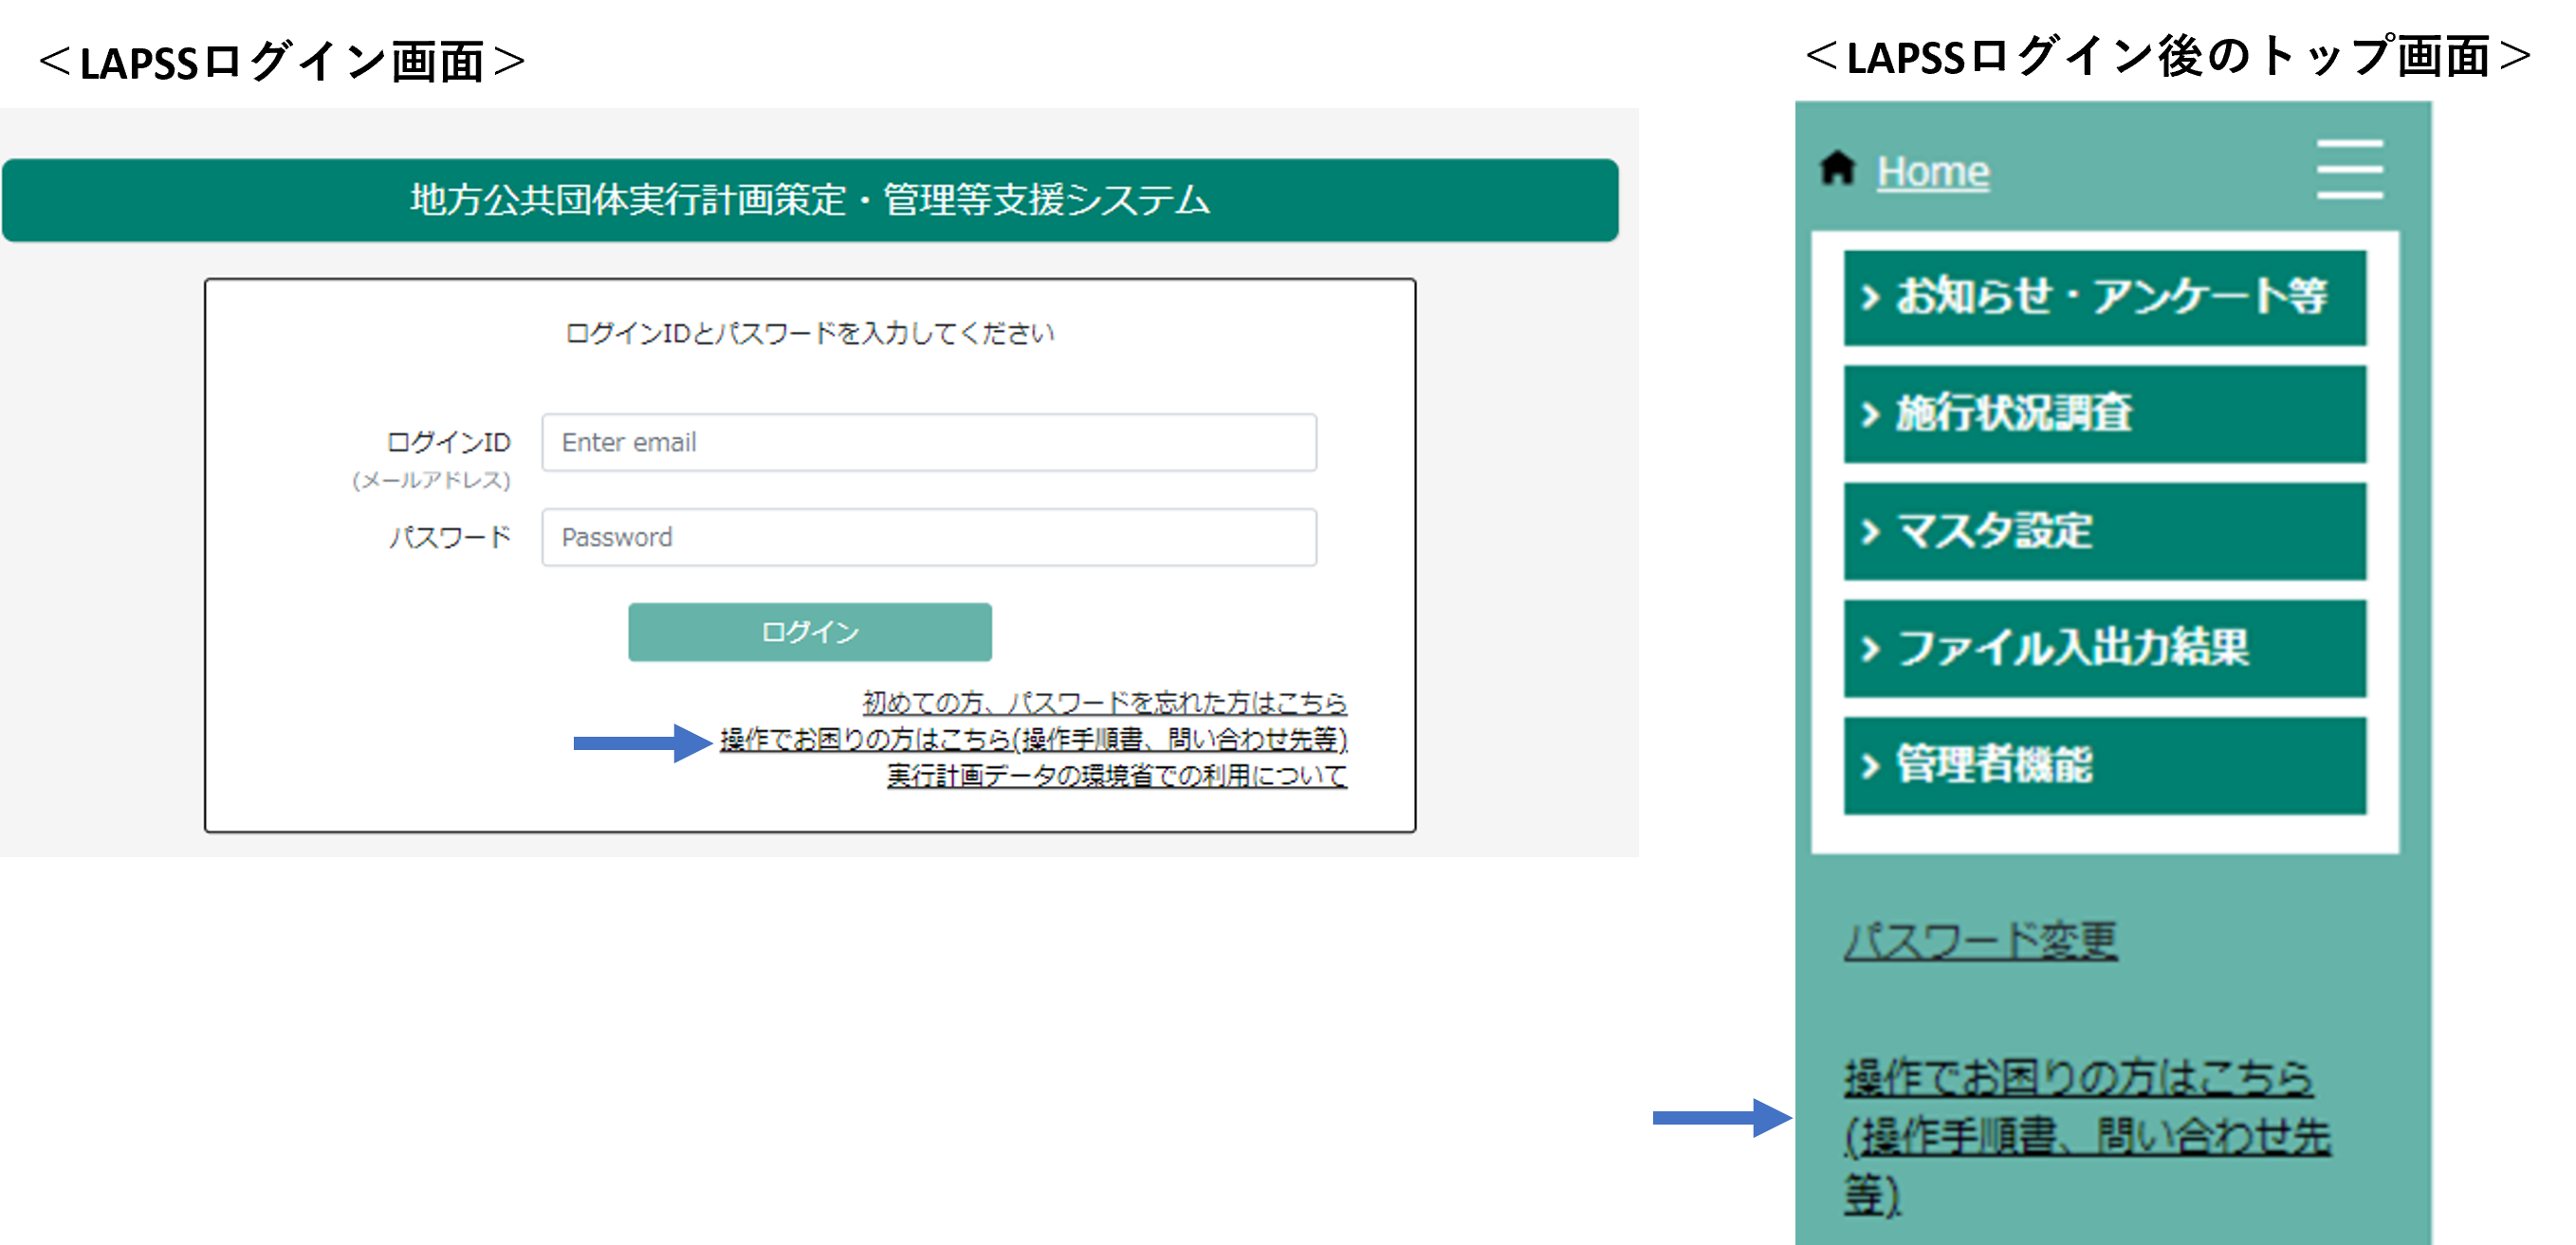Click the マスタ設定 arrow icon
The image size is (2576, 1245).
click(x=1870, y=532)
